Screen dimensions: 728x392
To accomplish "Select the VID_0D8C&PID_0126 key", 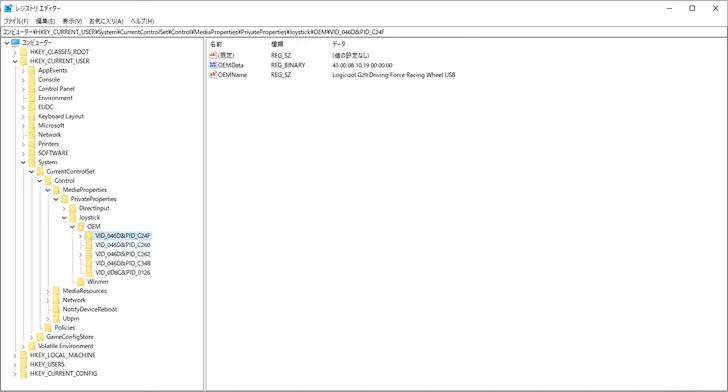I will pyautogui.click(x=123, y=273).
